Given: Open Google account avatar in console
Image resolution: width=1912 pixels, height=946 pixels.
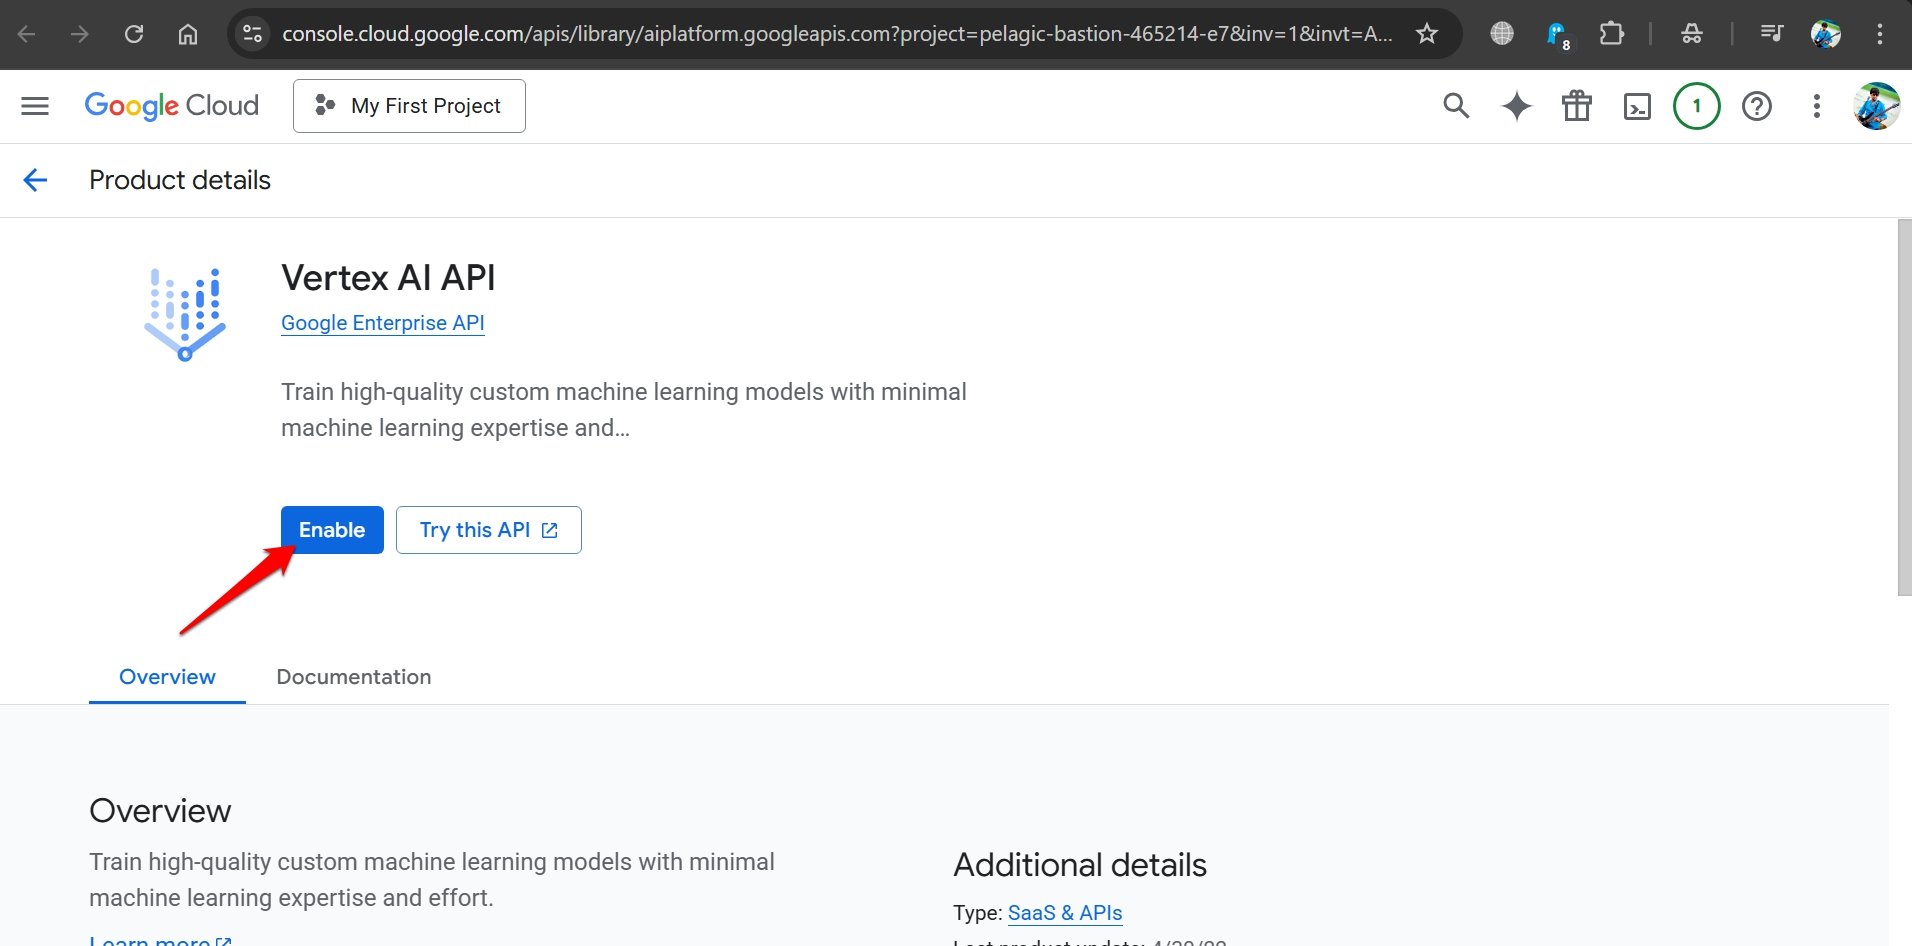Looking at the screenshot, I should tap(1877, 106).
